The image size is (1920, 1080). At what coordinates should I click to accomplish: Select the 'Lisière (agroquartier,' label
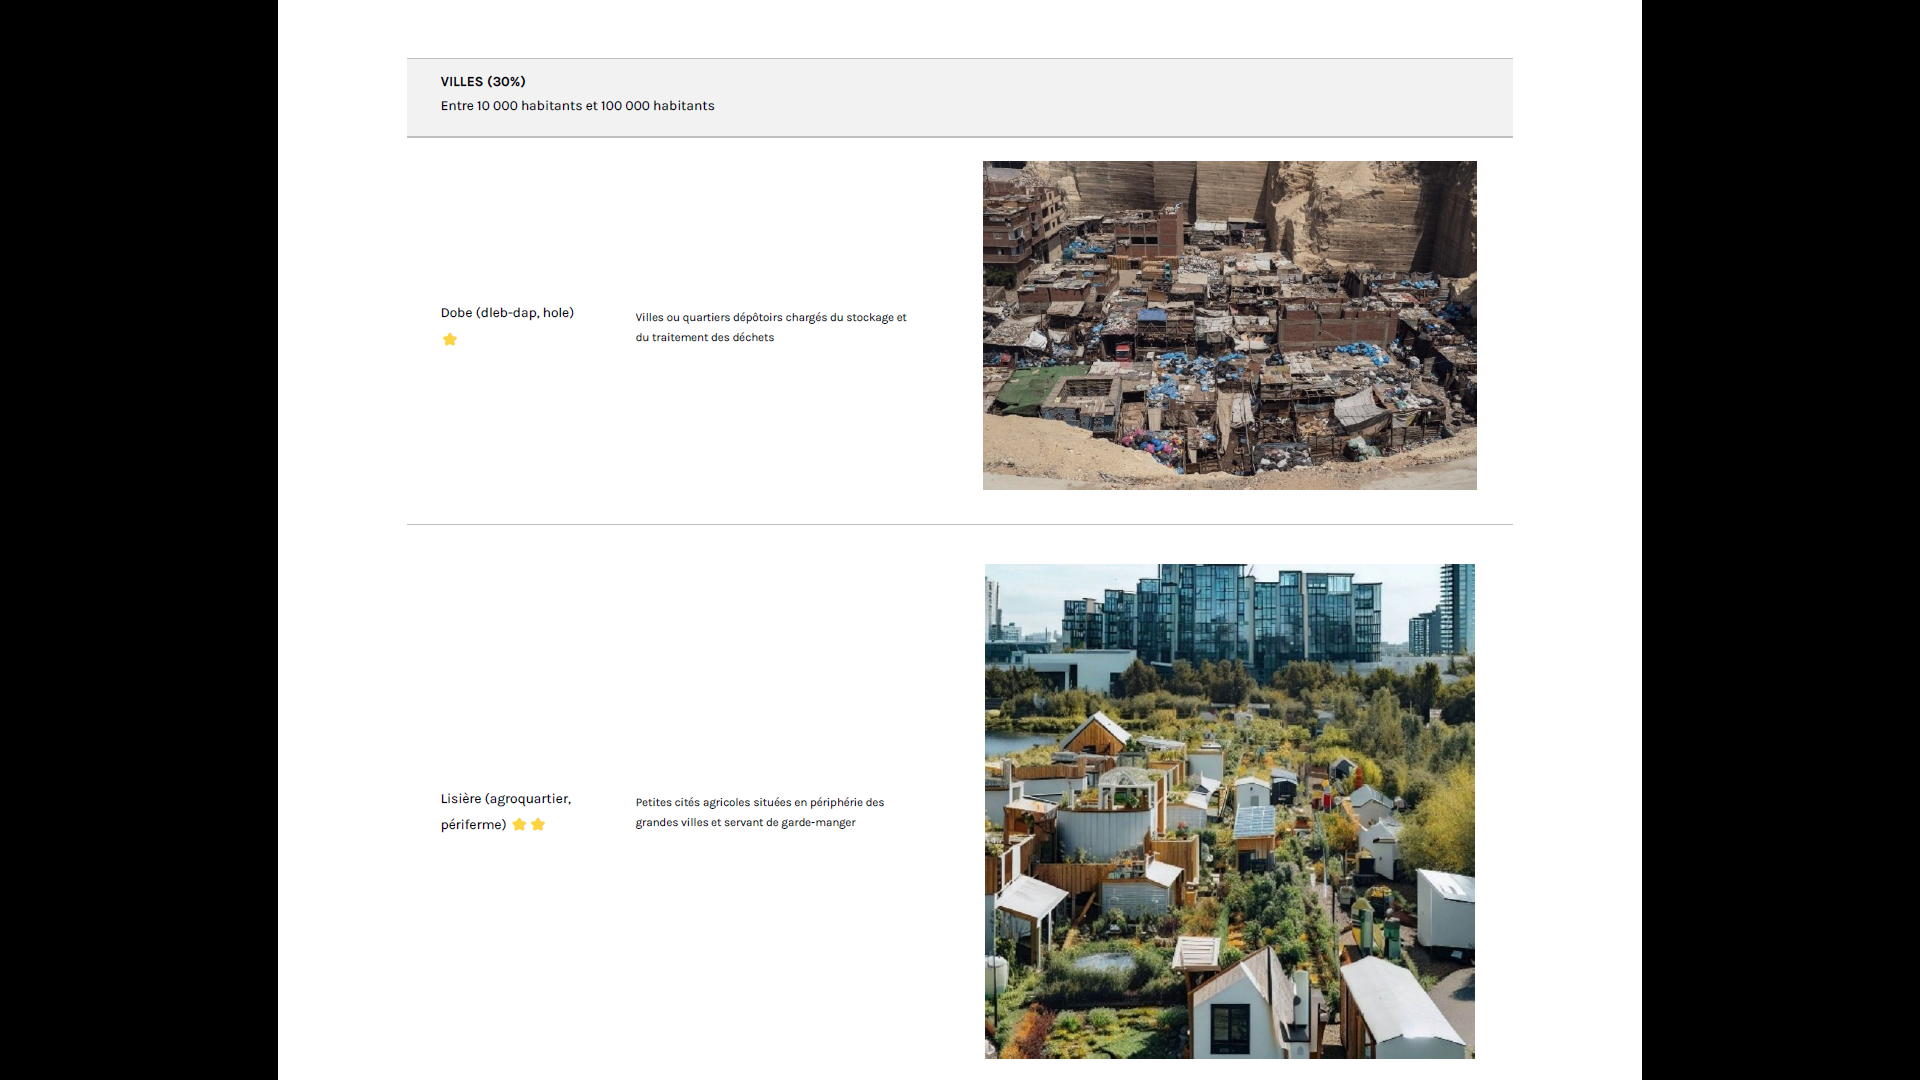click(x=505, y=799)
